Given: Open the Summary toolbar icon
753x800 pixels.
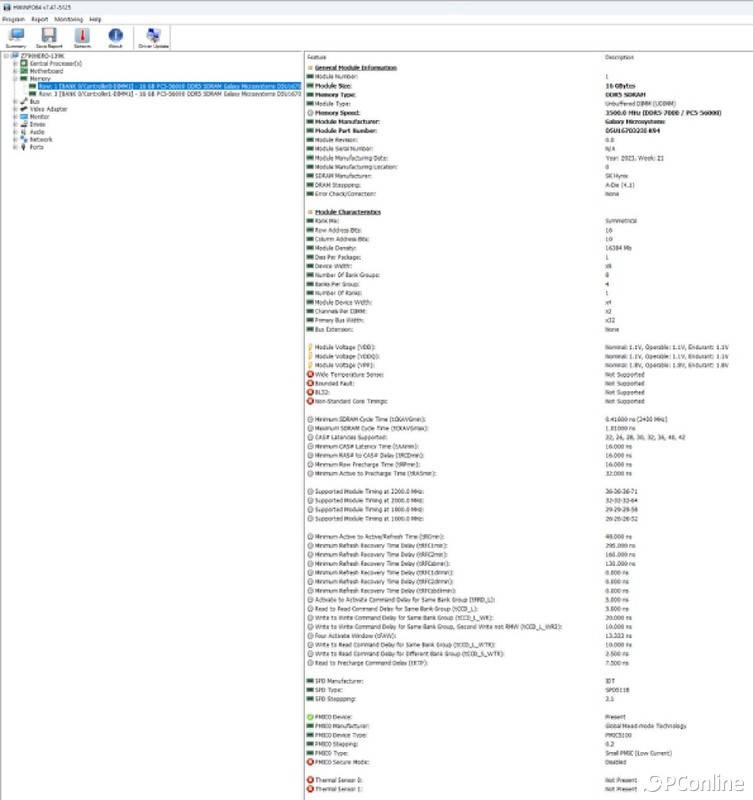Looking at the screenshot, I should click(x=15, y=38).
